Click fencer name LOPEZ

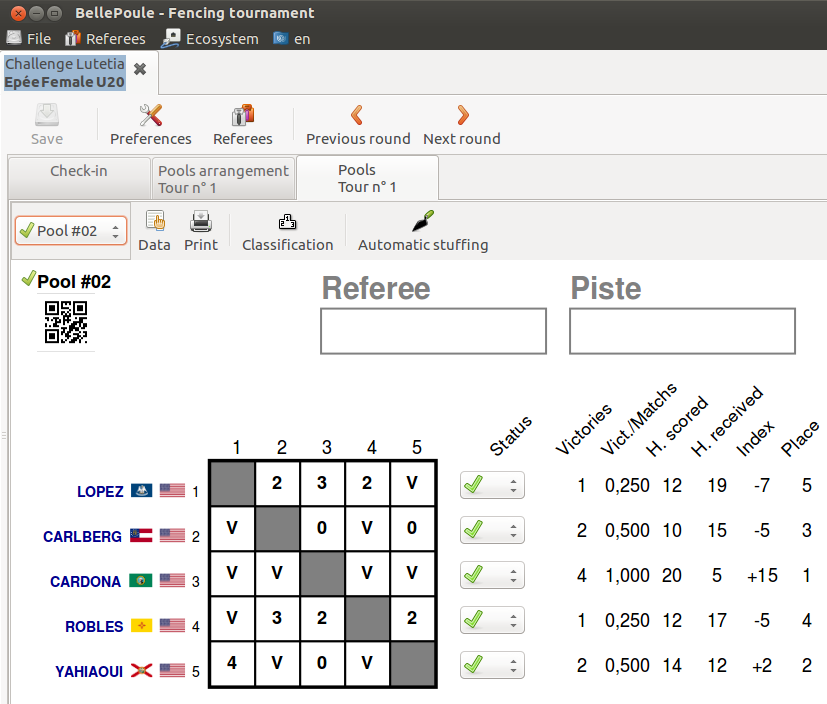coord(100,491)
